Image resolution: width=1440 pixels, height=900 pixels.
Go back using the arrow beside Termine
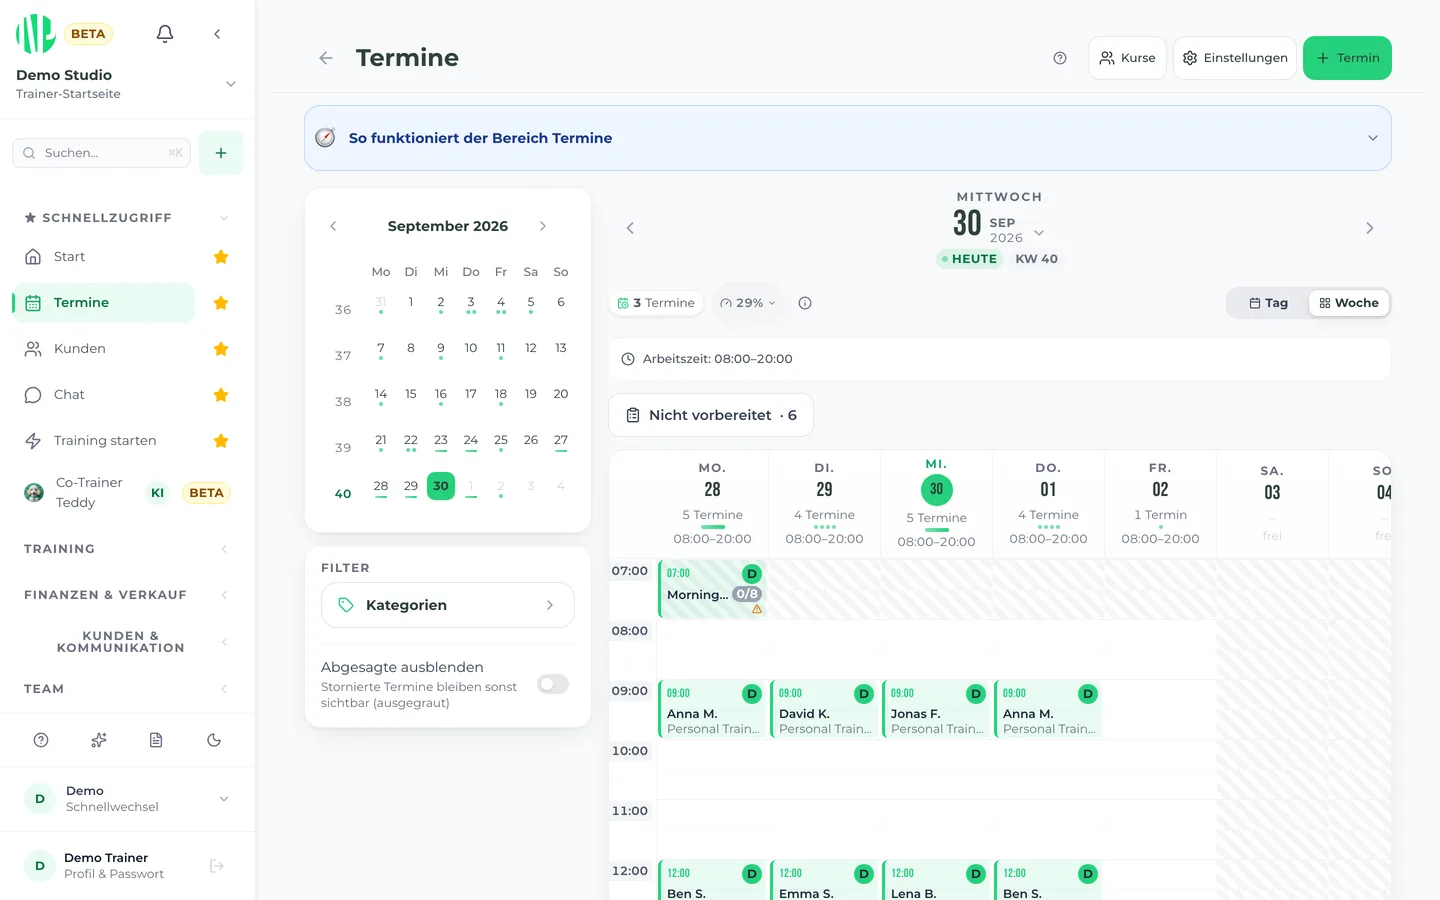coord(326,58)
